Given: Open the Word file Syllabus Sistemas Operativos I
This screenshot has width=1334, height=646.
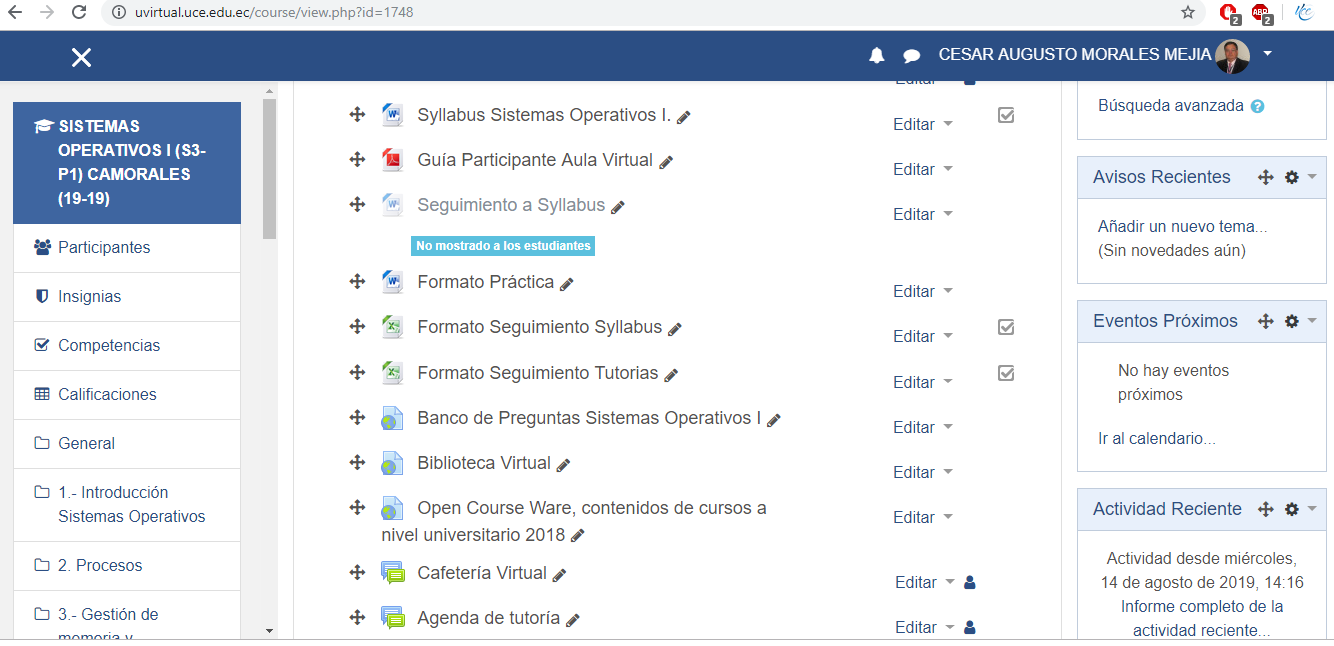Looking at the screenshot, I should (541, 114).
